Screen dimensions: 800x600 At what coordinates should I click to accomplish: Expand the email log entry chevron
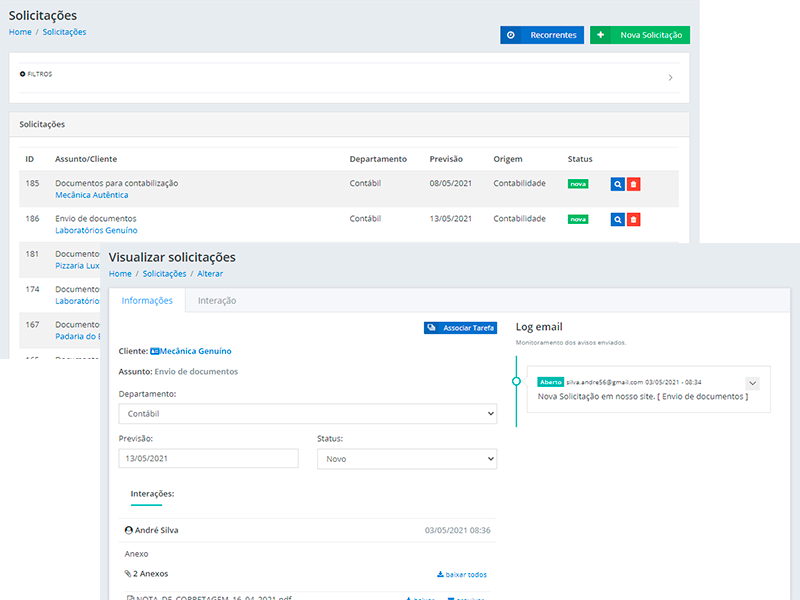[x=753, y=383]
